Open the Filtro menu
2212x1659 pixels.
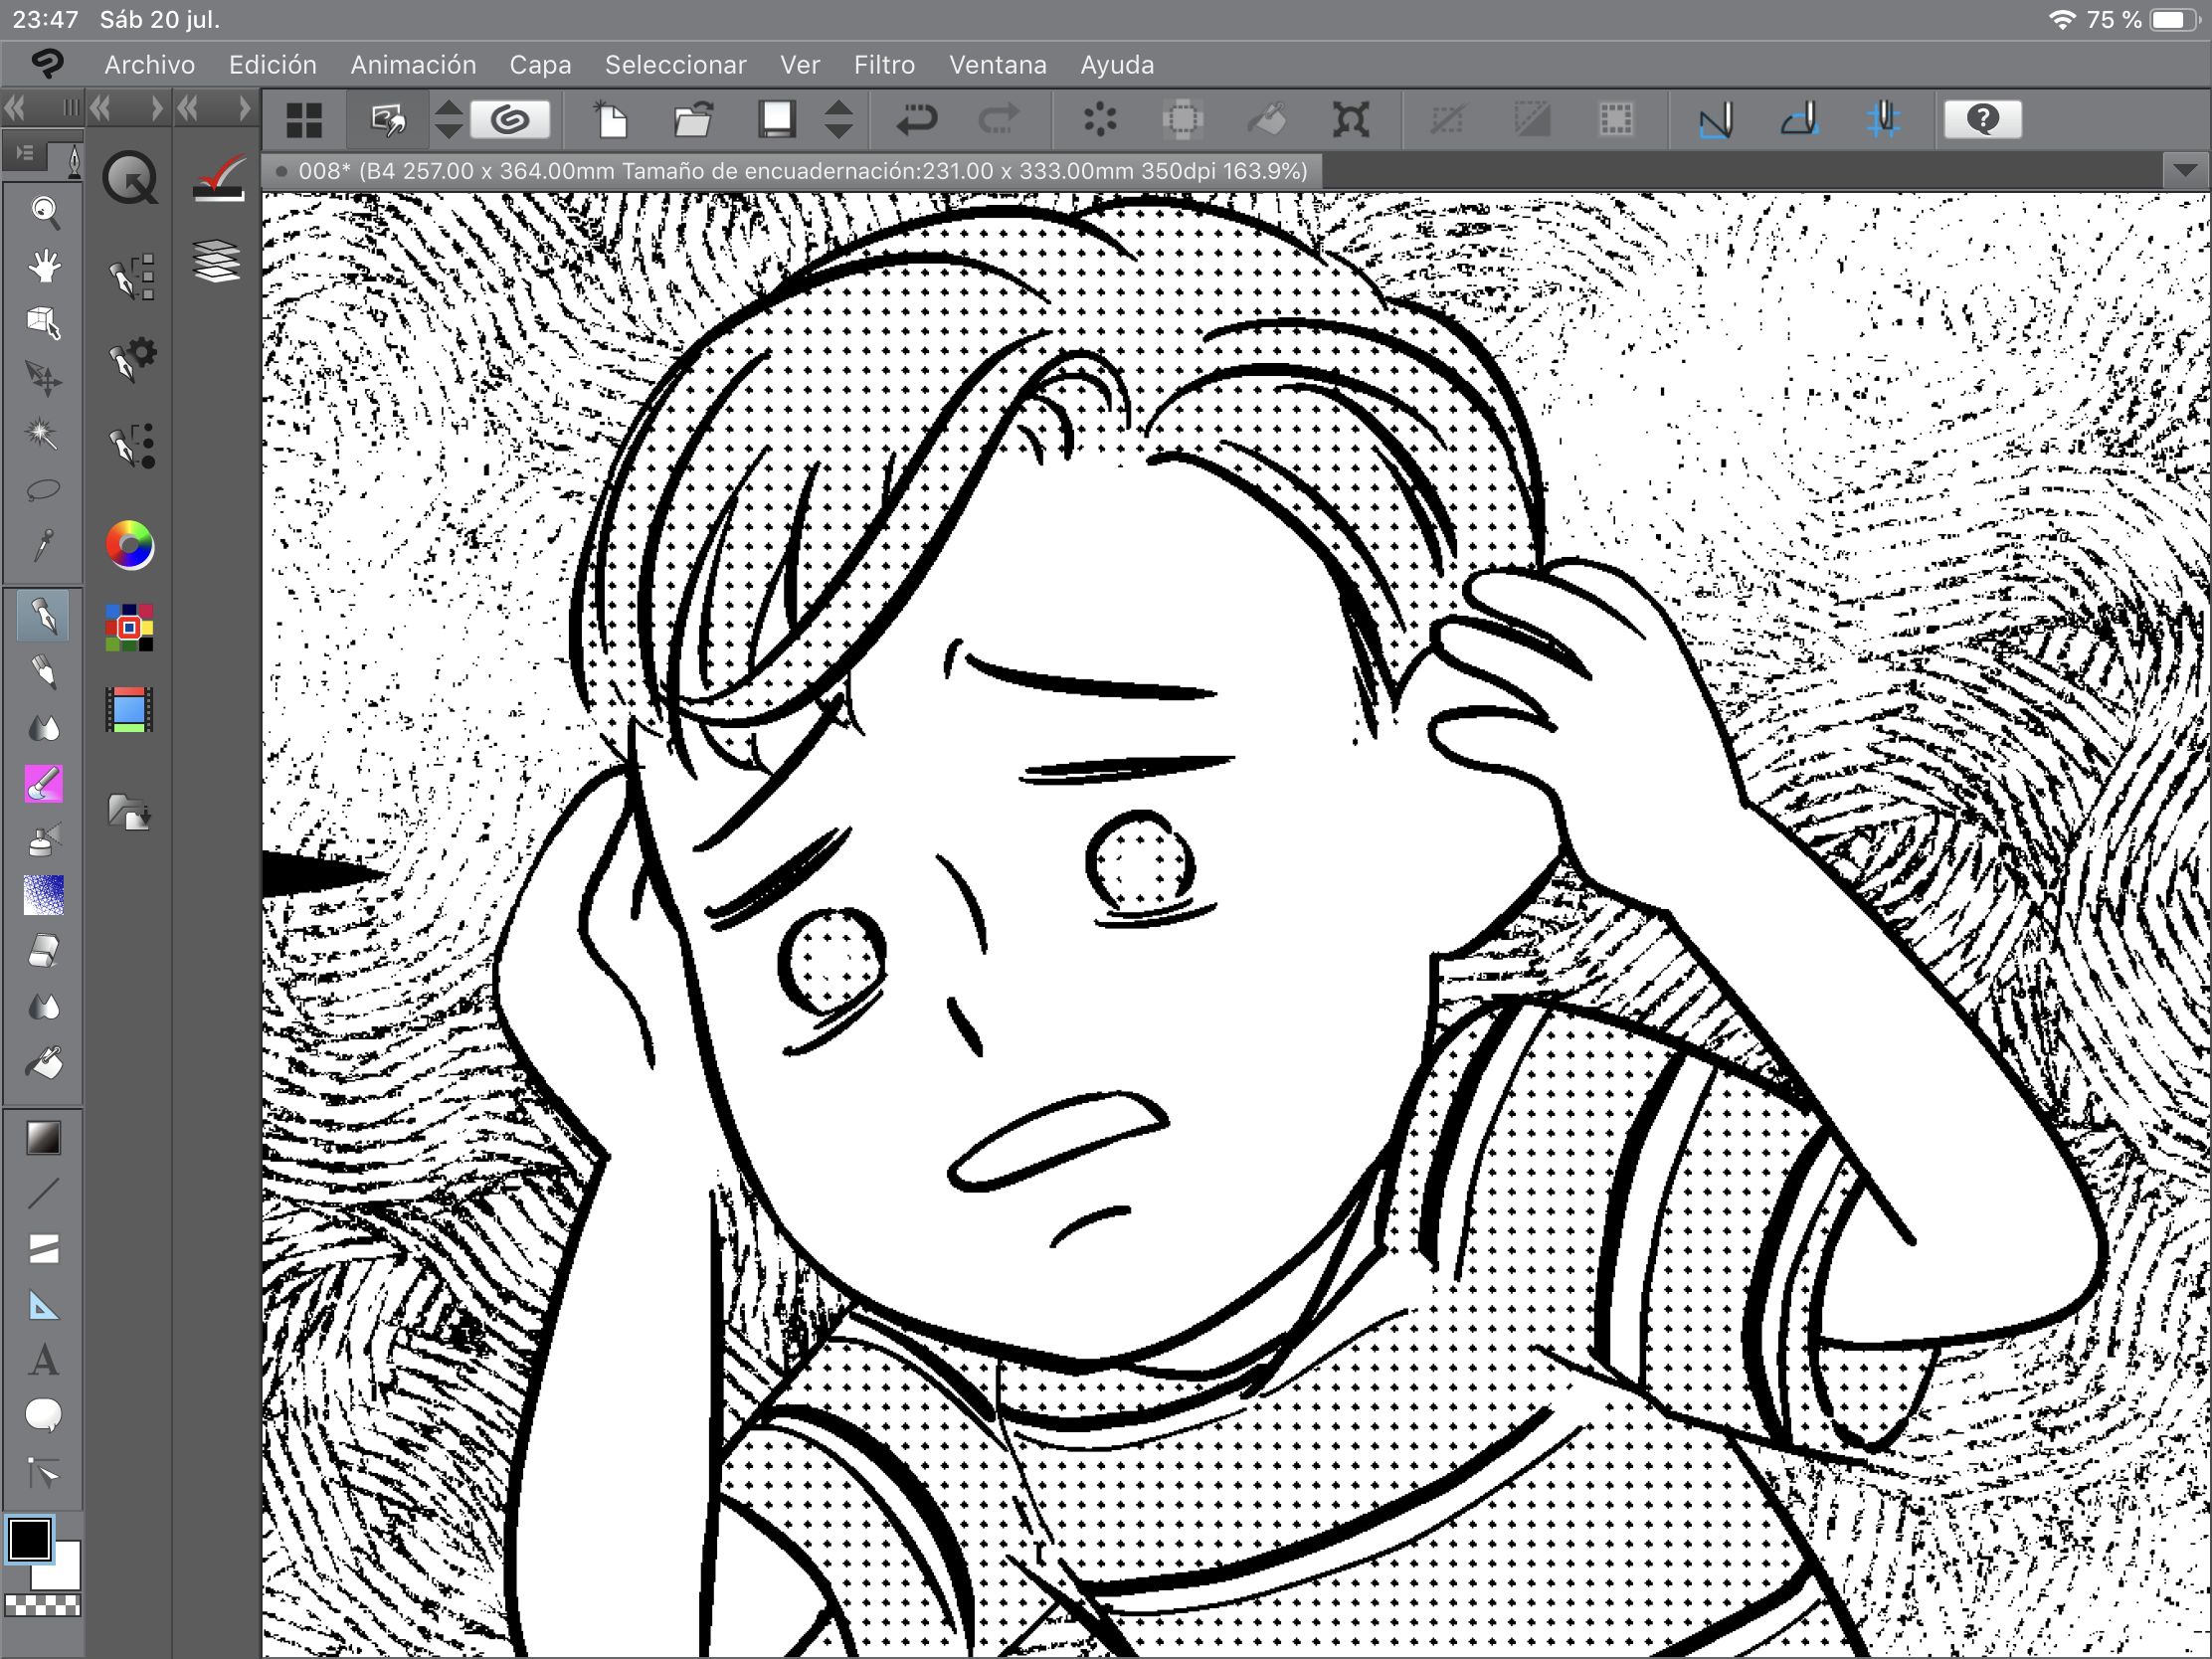[884, 65]
